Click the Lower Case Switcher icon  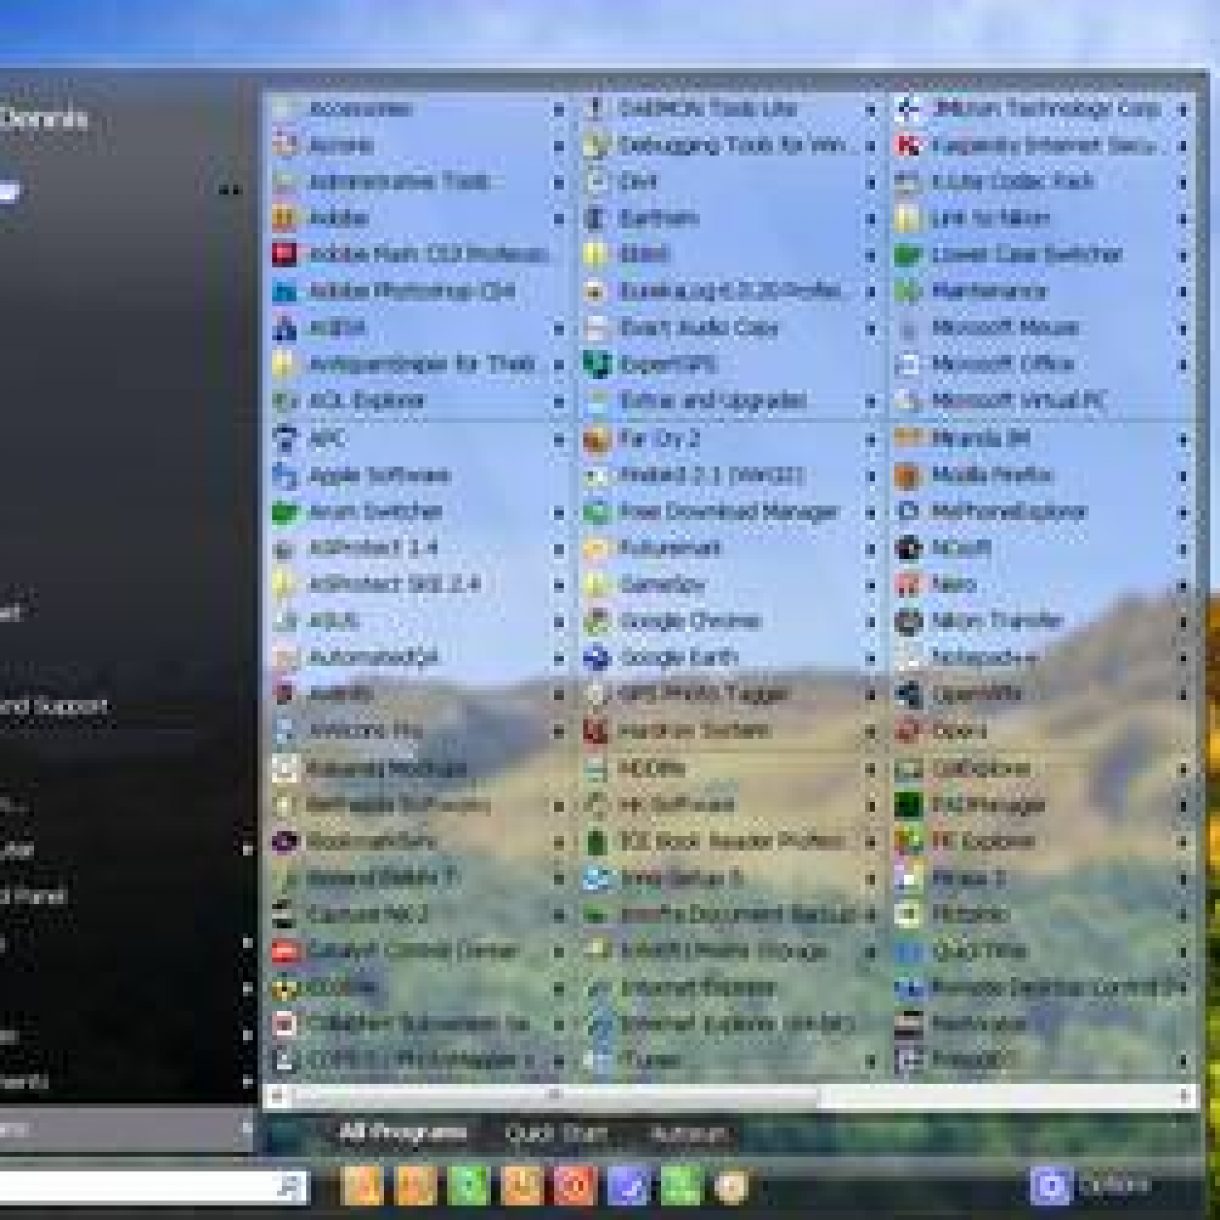tap(908, 254)
